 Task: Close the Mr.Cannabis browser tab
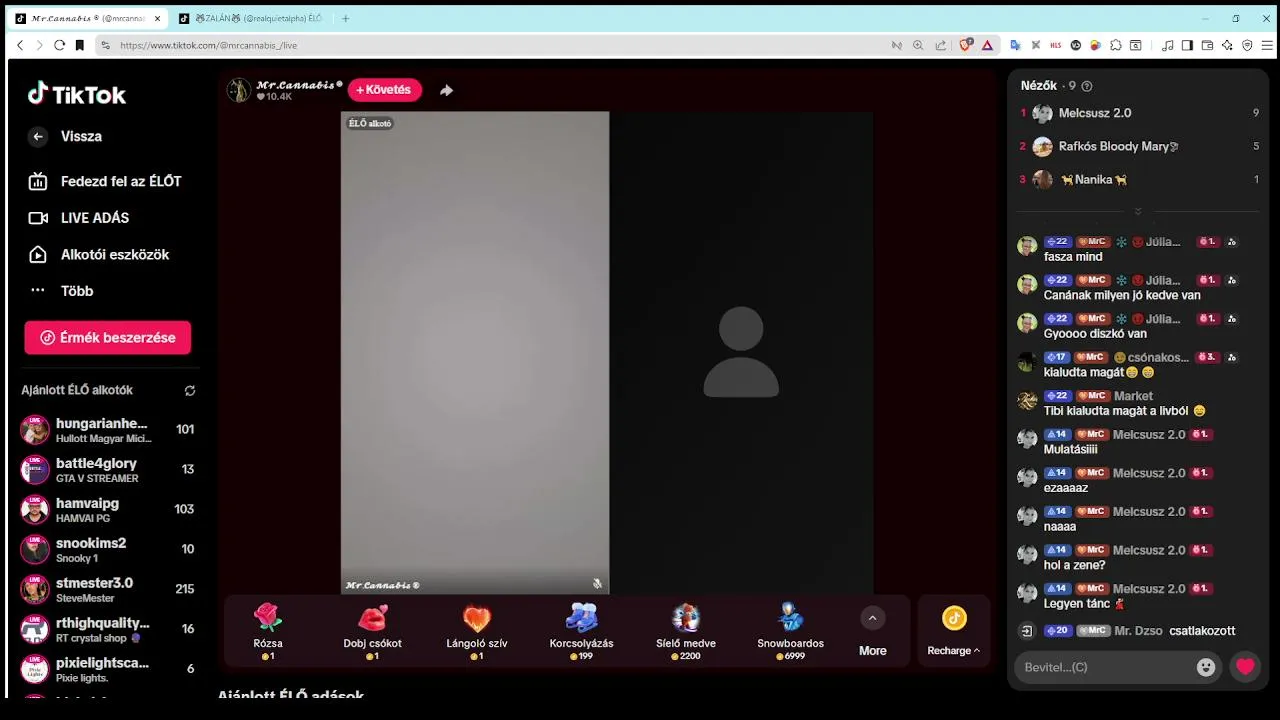(158, 18)
